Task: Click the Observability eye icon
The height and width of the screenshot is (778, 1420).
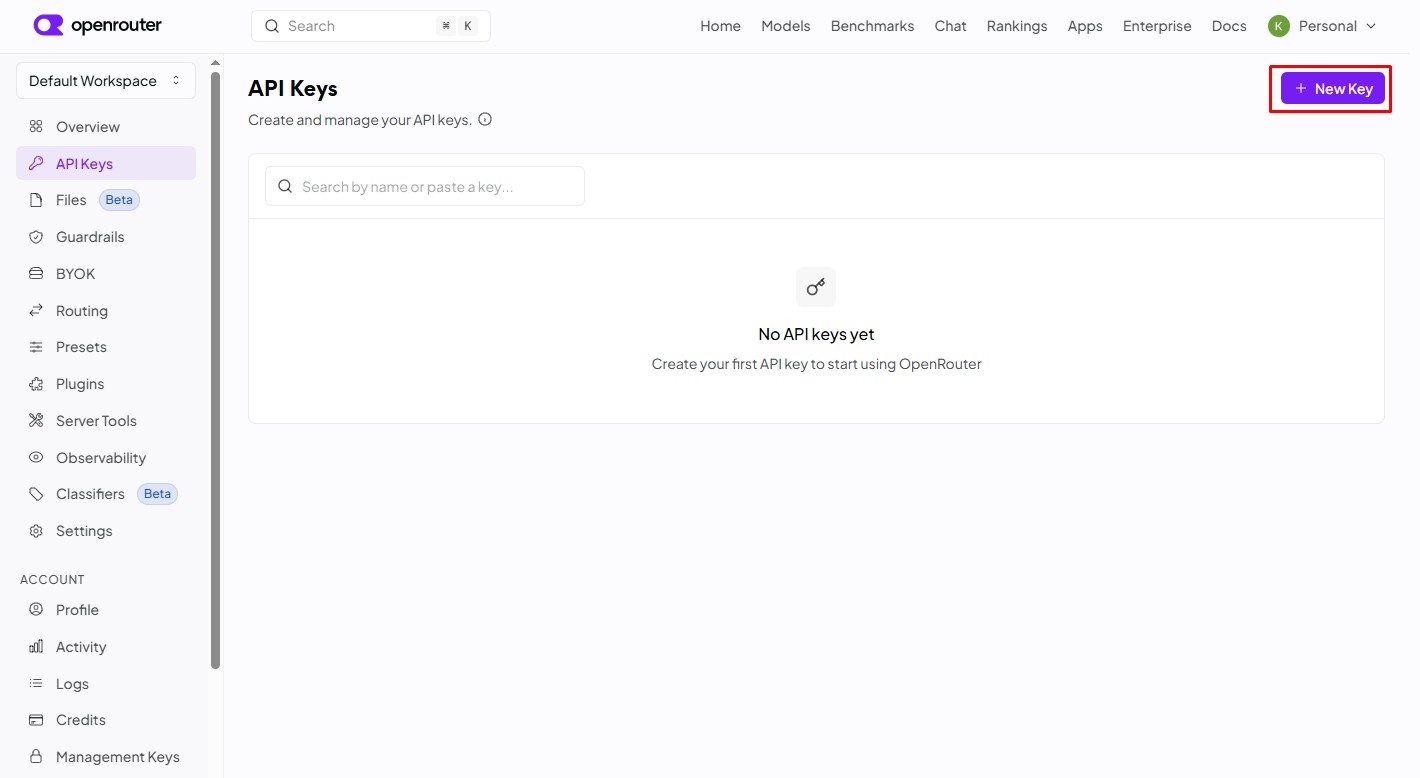Action: click(x=36, y=458)
